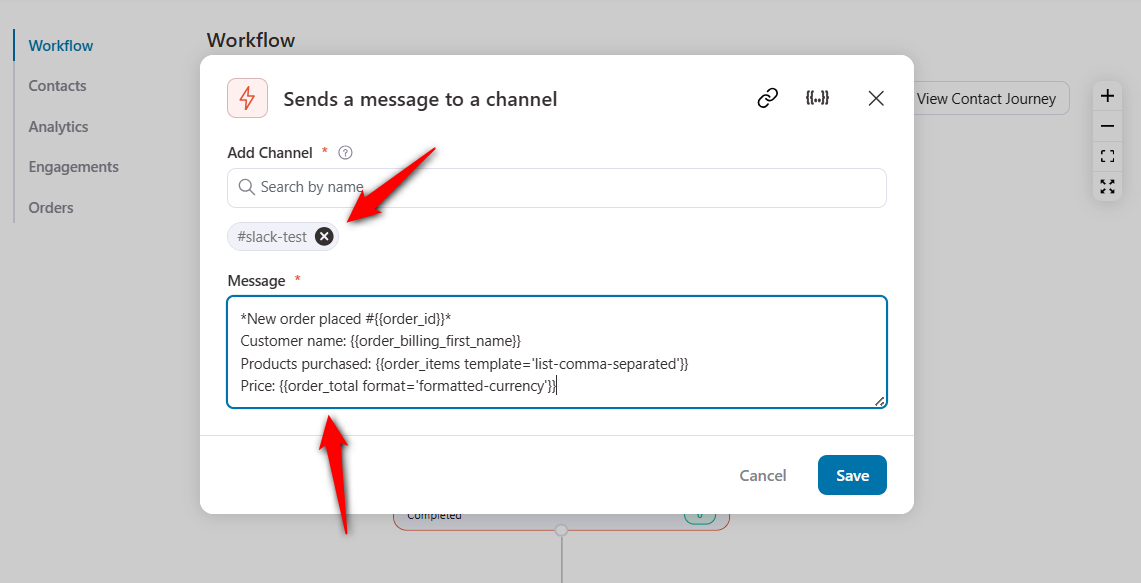Viewport: 1141px width, 583px height.
Task: Switch to the Contacts section
Action: point(57,85)
